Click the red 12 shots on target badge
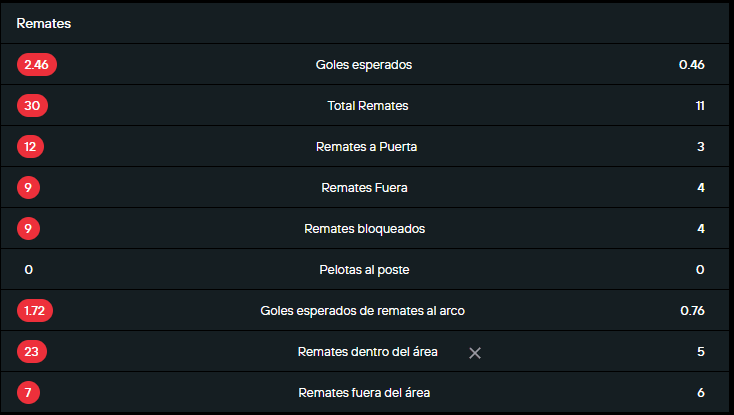 point(31,147)
